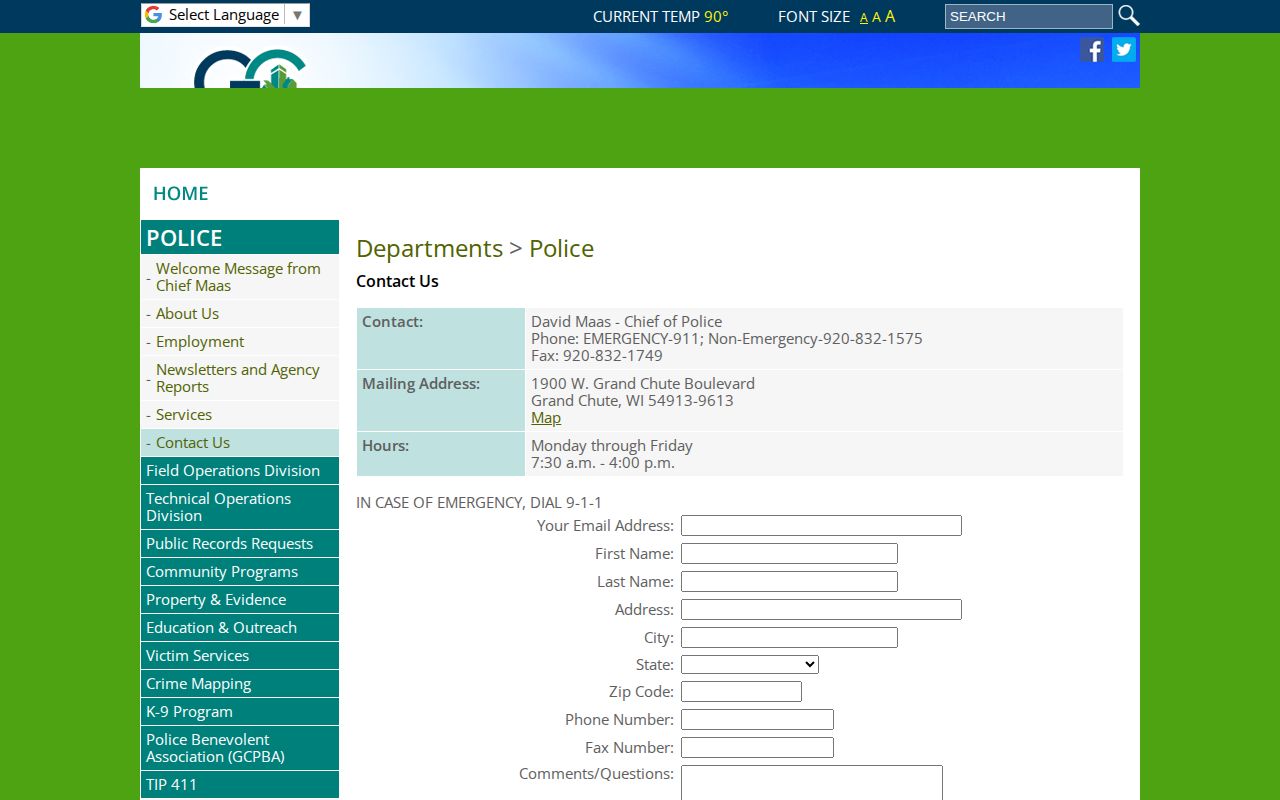This screenshot has height=800, width=1280.
Task: Open the Facebook page icon
Action: coord(1092,50)
